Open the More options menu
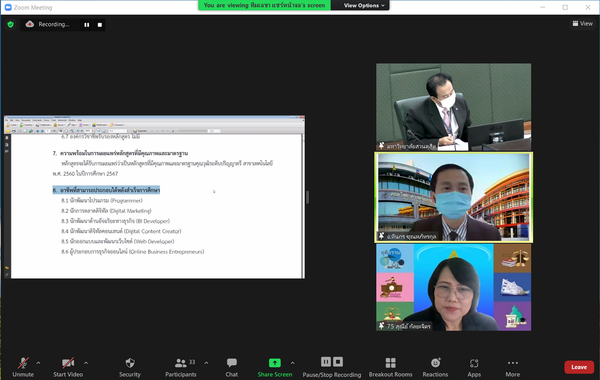Screen dimensions: 600x380 pos(512,367)
